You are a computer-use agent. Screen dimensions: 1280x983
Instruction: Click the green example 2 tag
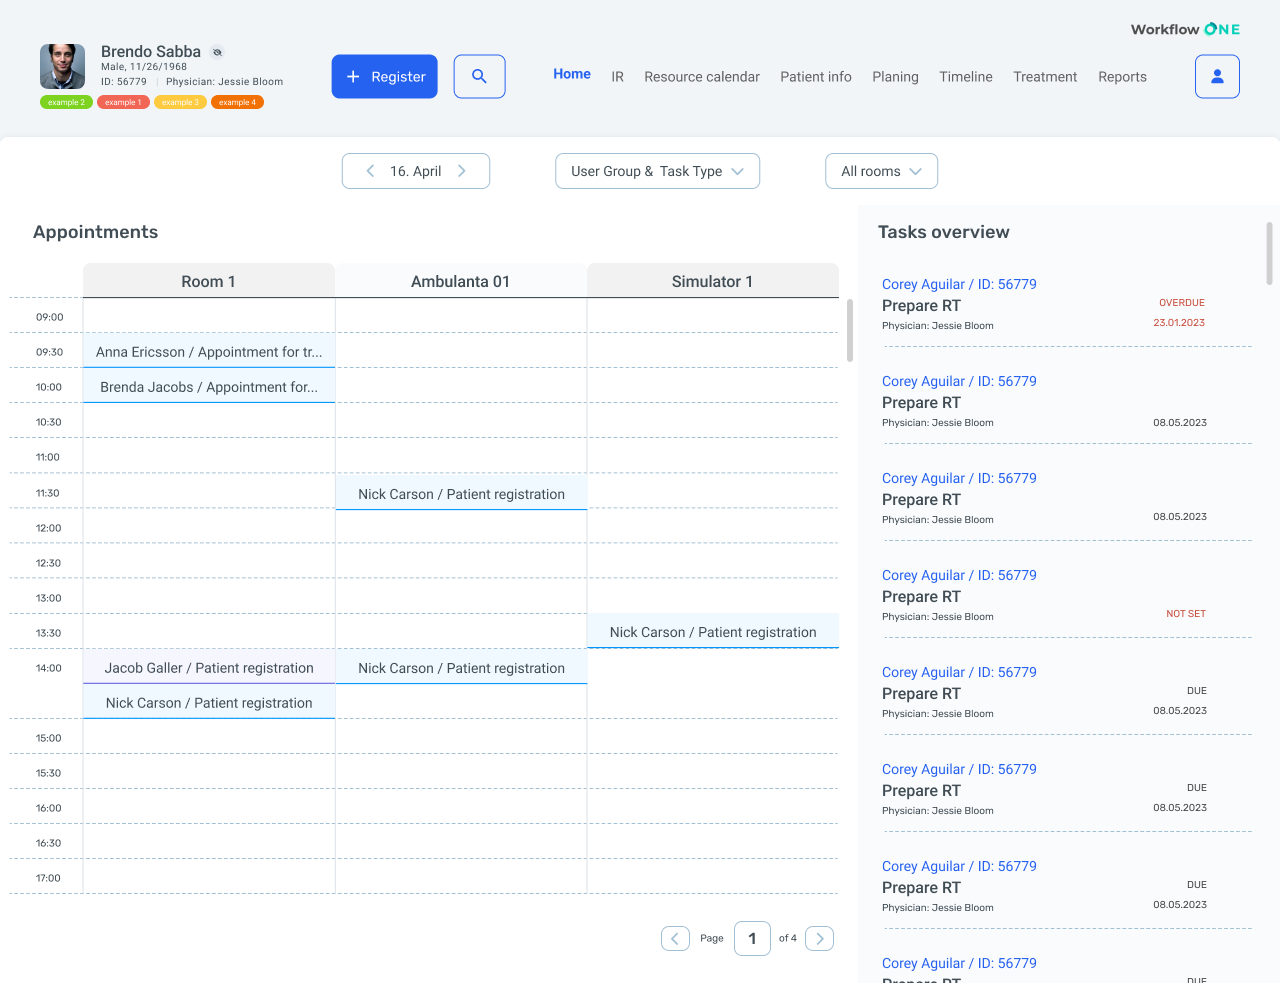click(x=66, y=102)
